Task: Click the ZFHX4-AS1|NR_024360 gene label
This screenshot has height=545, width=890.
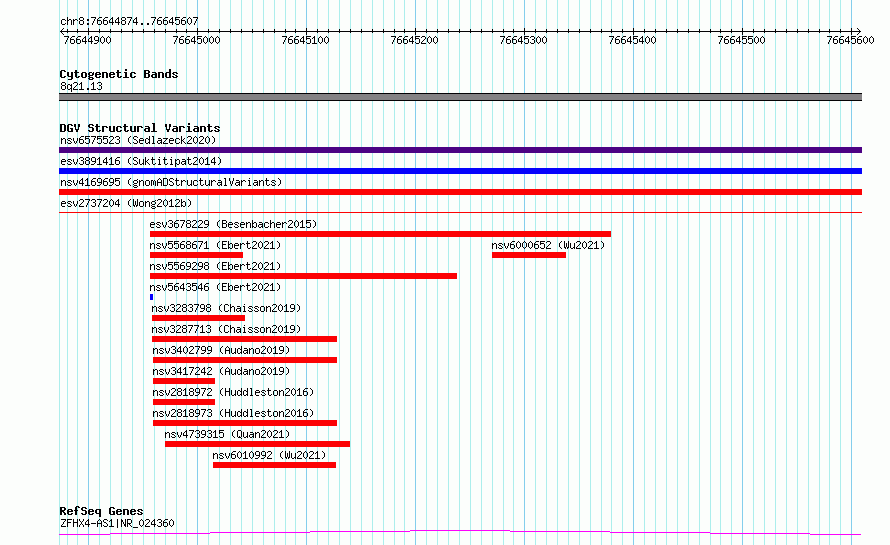Action: pos(117,523)
